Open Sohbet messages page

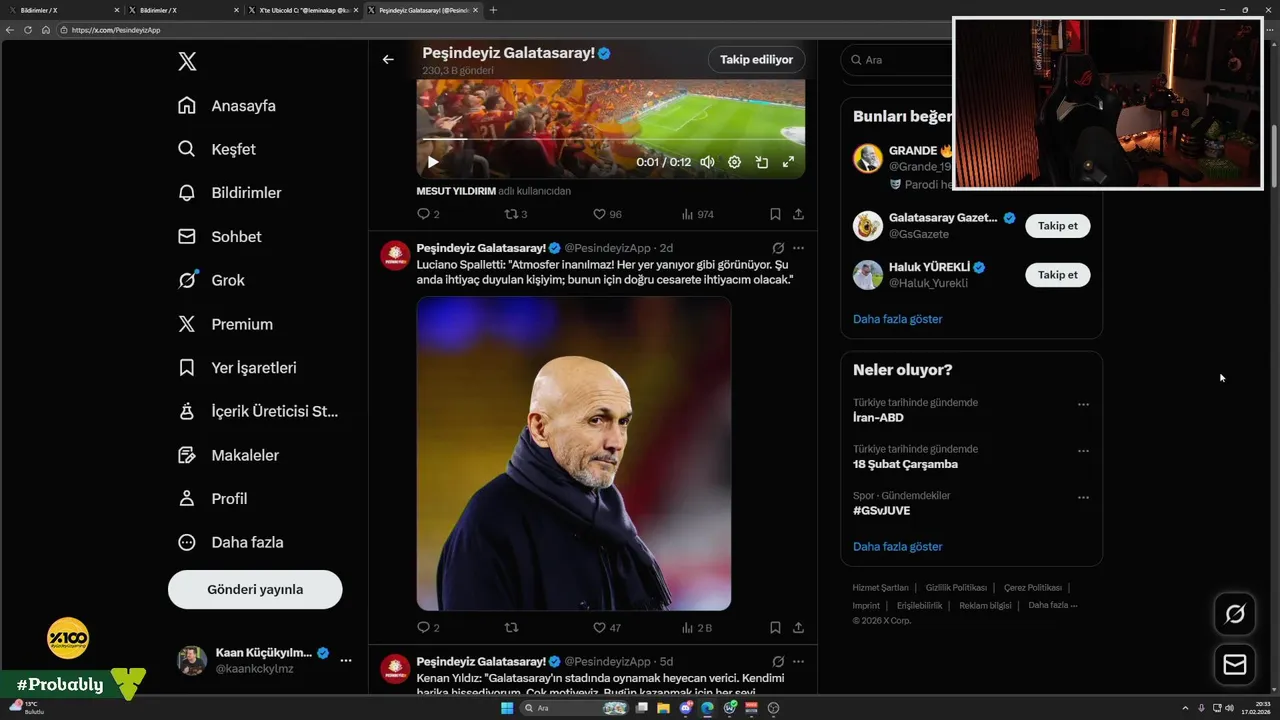tap(220, 237)
